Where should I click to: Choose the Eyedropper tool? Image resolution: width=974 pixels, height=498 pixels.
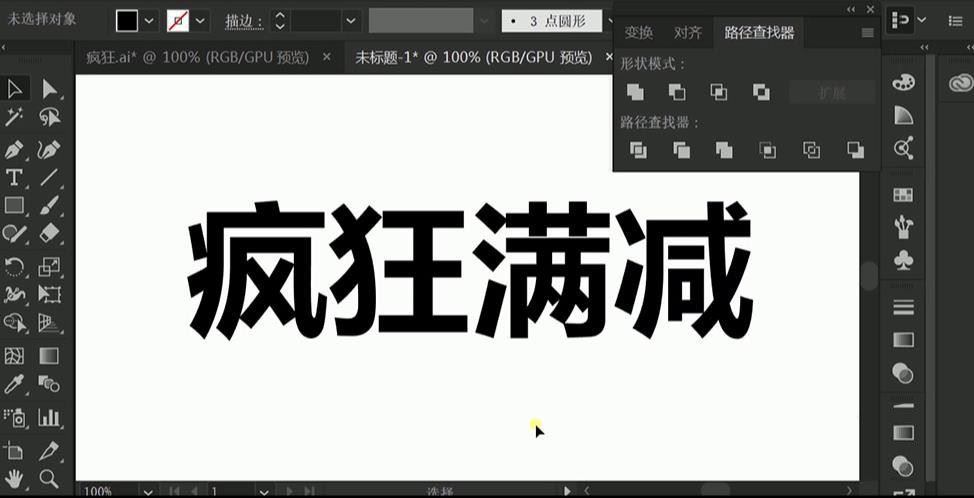14,384
